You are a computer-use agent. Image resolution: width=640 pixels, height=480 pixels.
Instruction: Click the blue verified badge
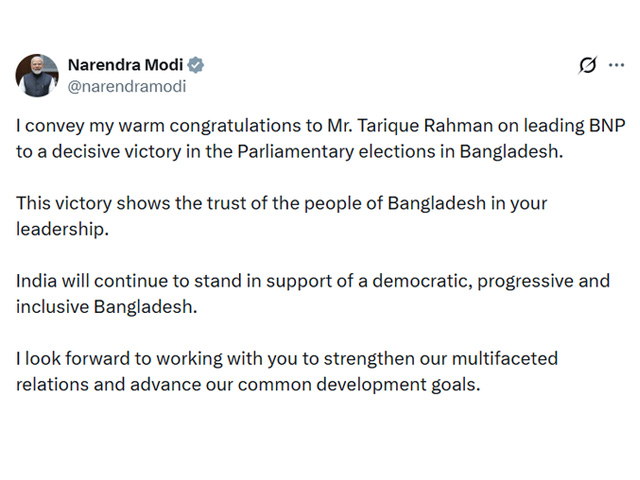click(x=197, y=65)
